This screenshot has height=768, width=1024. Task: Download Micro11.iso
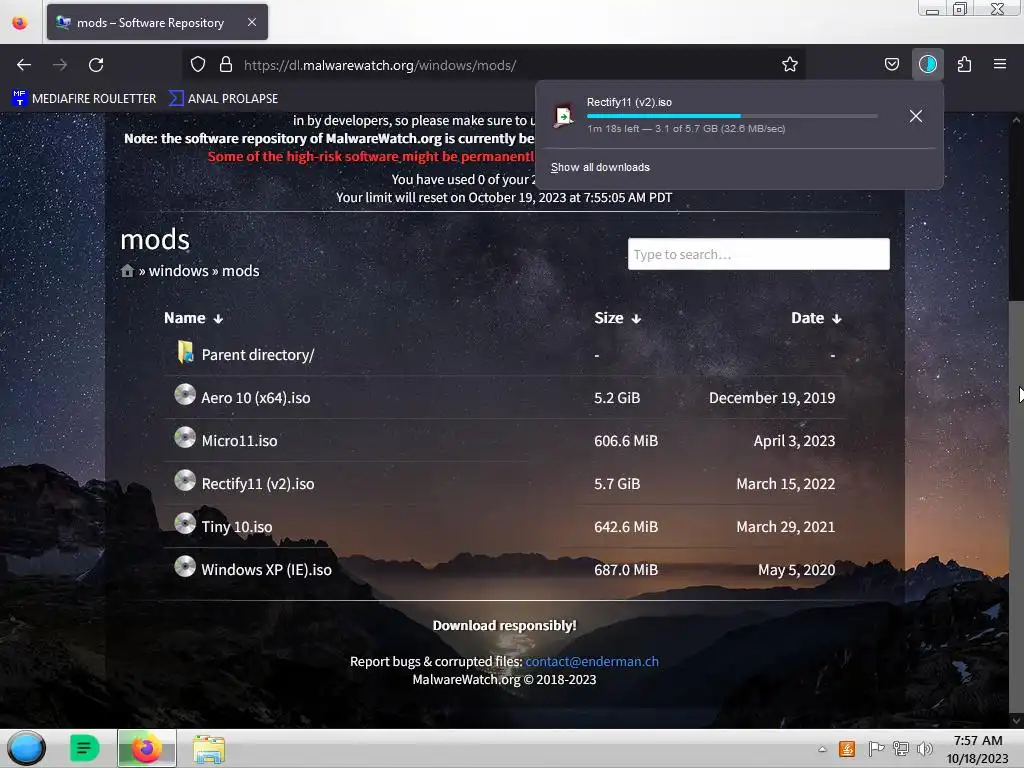239,441
